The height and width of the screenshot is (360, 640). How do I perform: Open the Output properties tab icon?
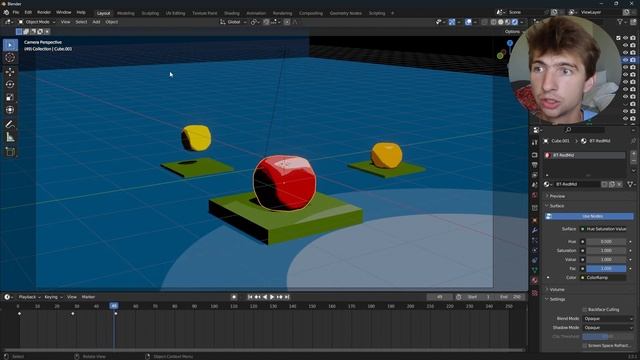click(x=535, y=165)
